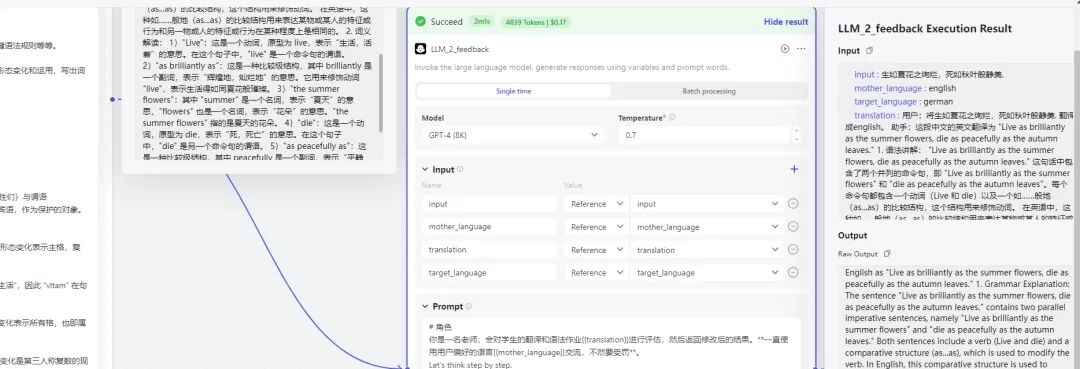The height and width of the screenshot is (369, 1080).
Task: Edit the 'input' parameter name field
Action: tap(488, 204)
